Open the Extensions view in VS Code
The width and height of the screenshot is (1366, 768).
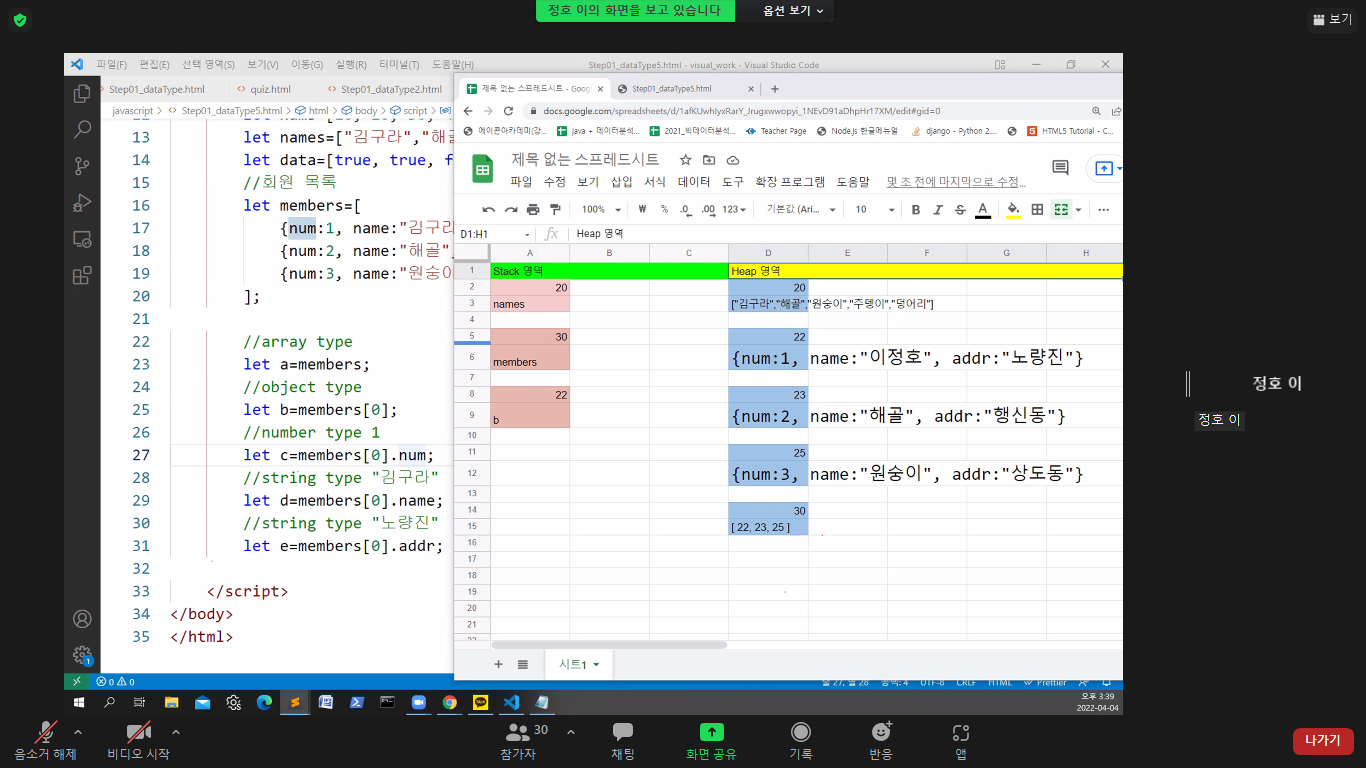(x=83, y=275)
